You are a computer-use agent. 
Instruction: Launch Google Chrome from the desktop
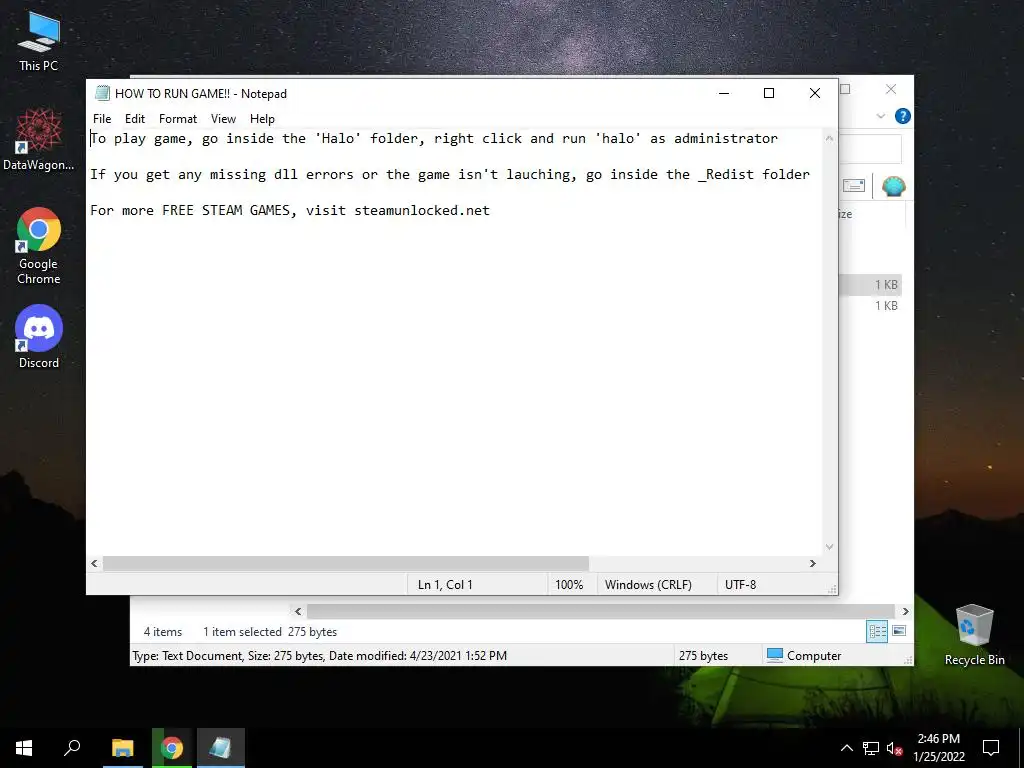coord(39,246)
